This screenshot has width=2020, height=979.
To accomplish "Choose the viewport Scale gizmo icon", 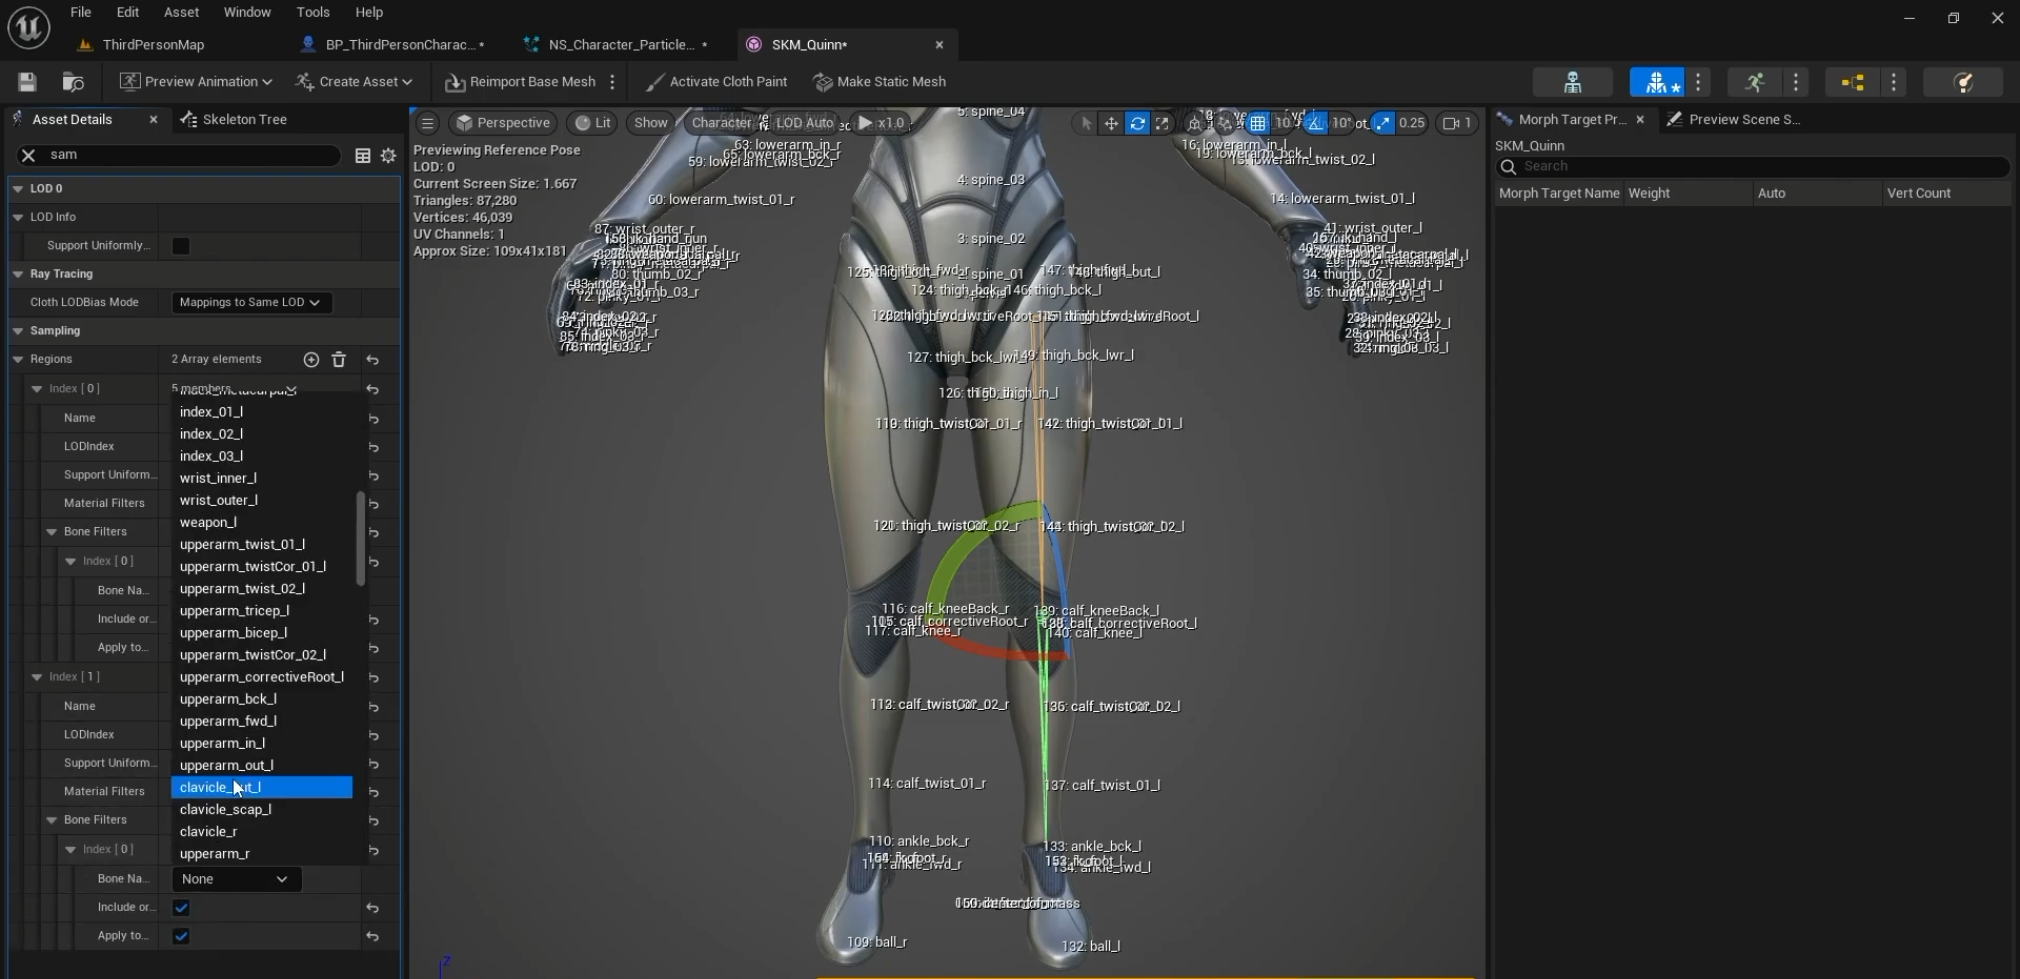I will 1162,123.
